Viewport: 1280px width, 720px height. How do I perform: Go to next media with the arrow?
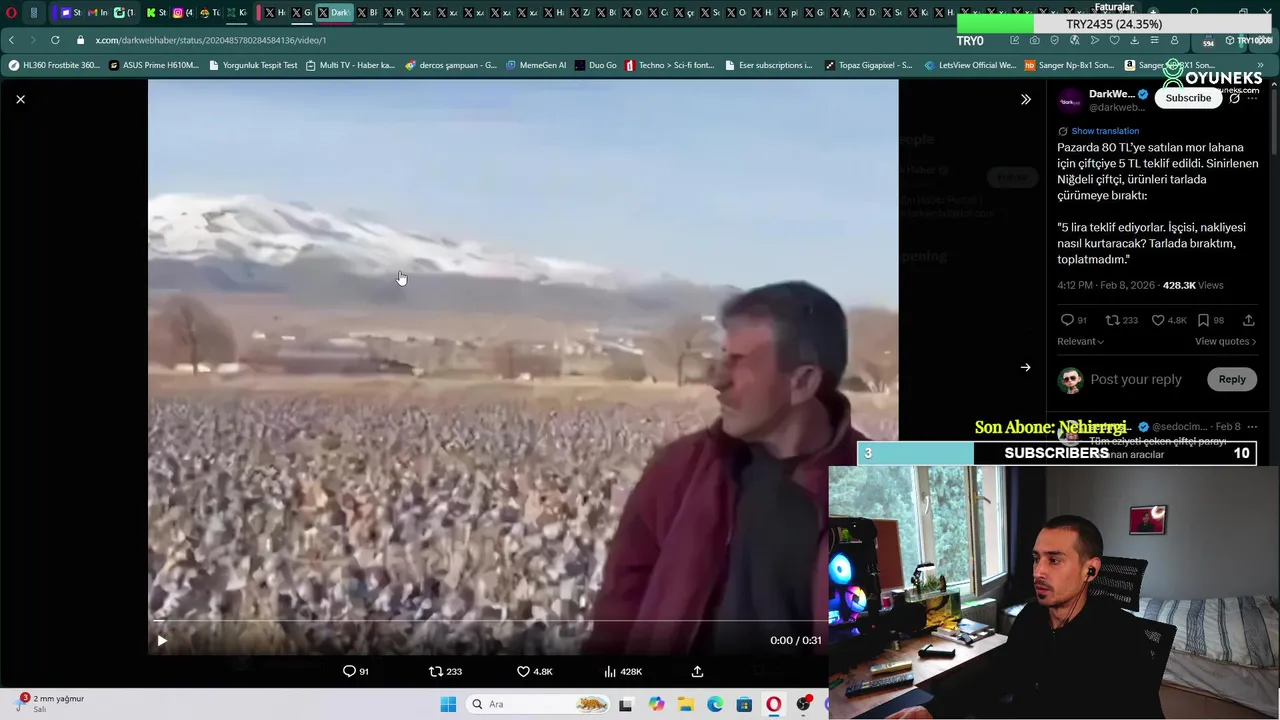1025,367
